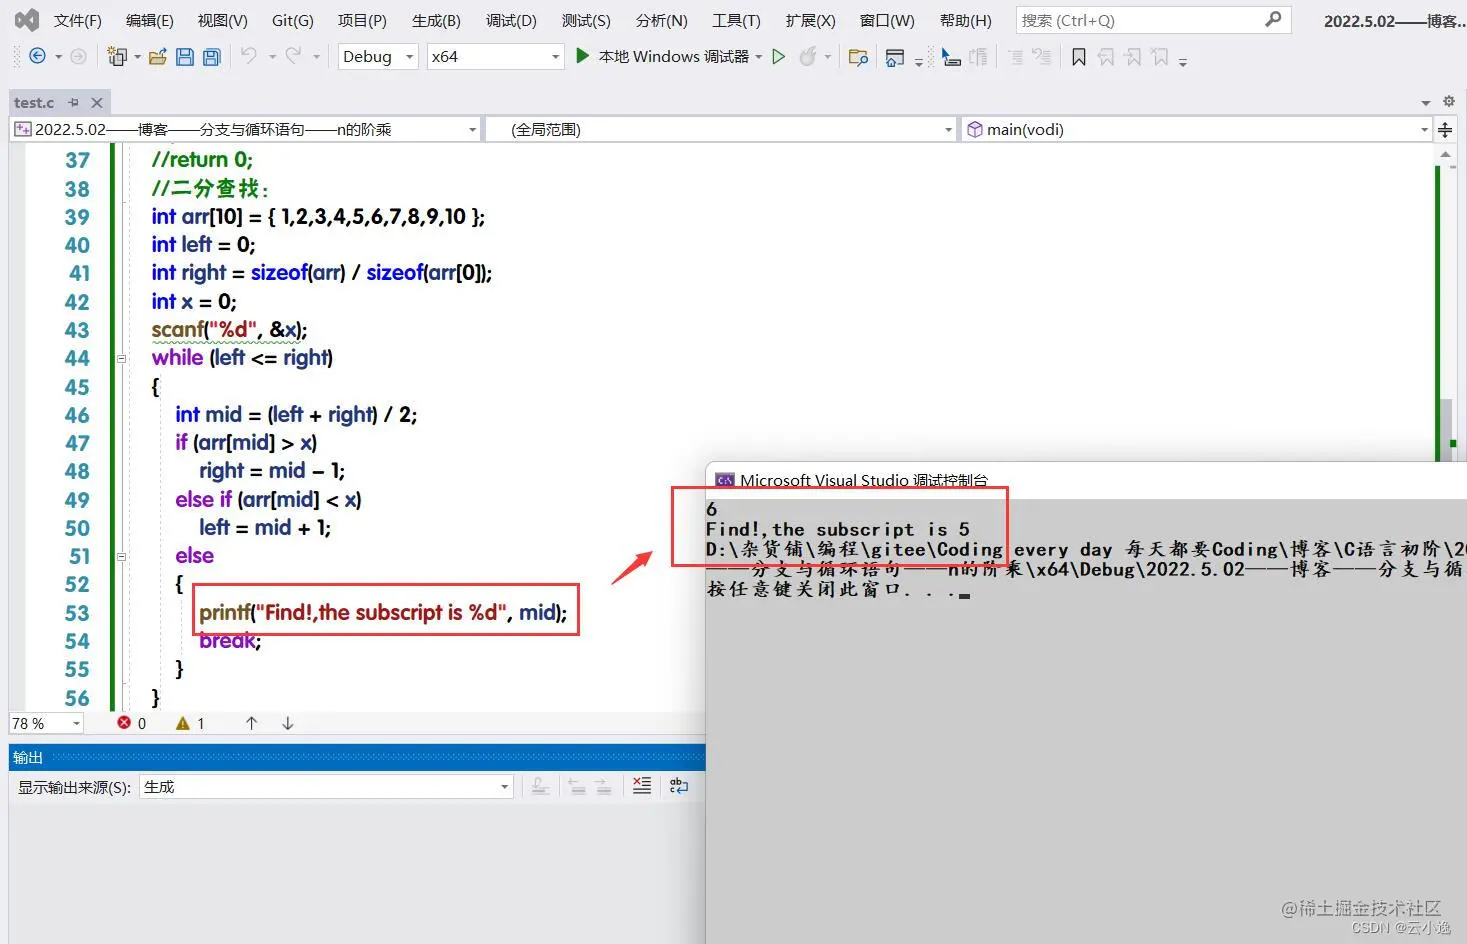Click the gear icon at tab row right
Viewport: 1467px width, 944px height.
coord(1449,101)
